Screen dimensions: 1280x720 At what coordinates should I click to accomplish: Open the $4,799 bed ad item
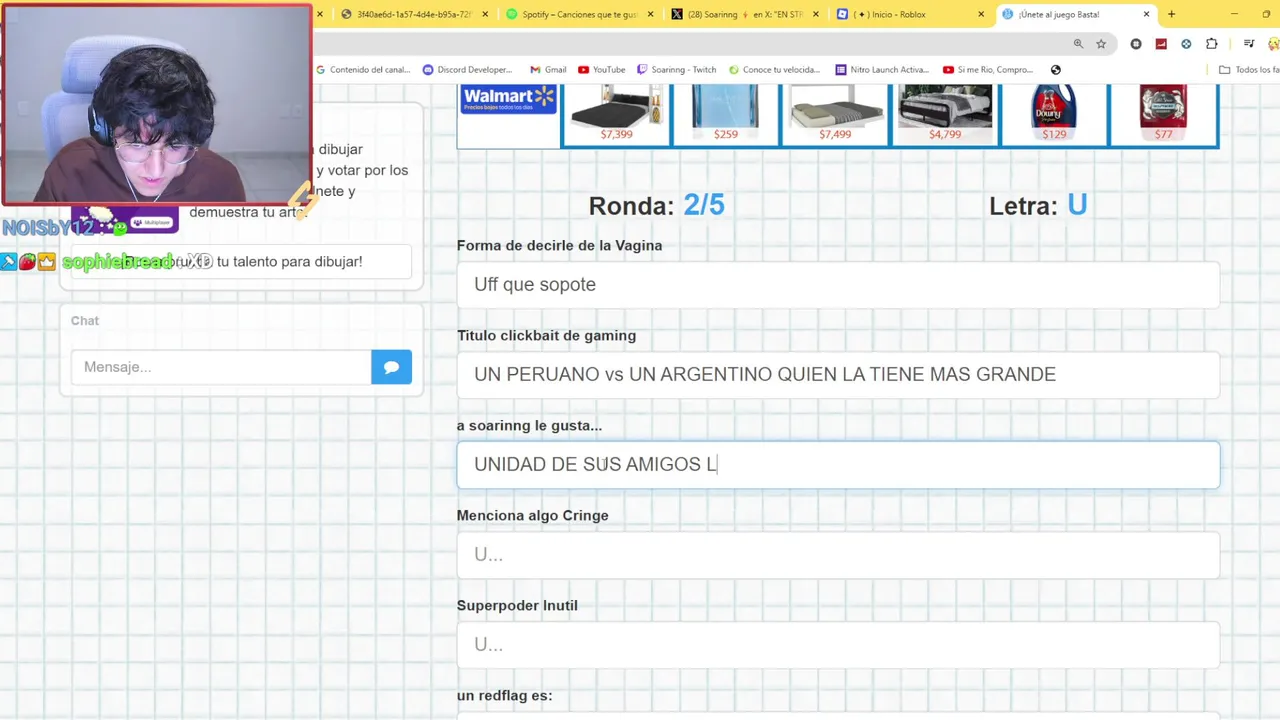coord(945,114)
